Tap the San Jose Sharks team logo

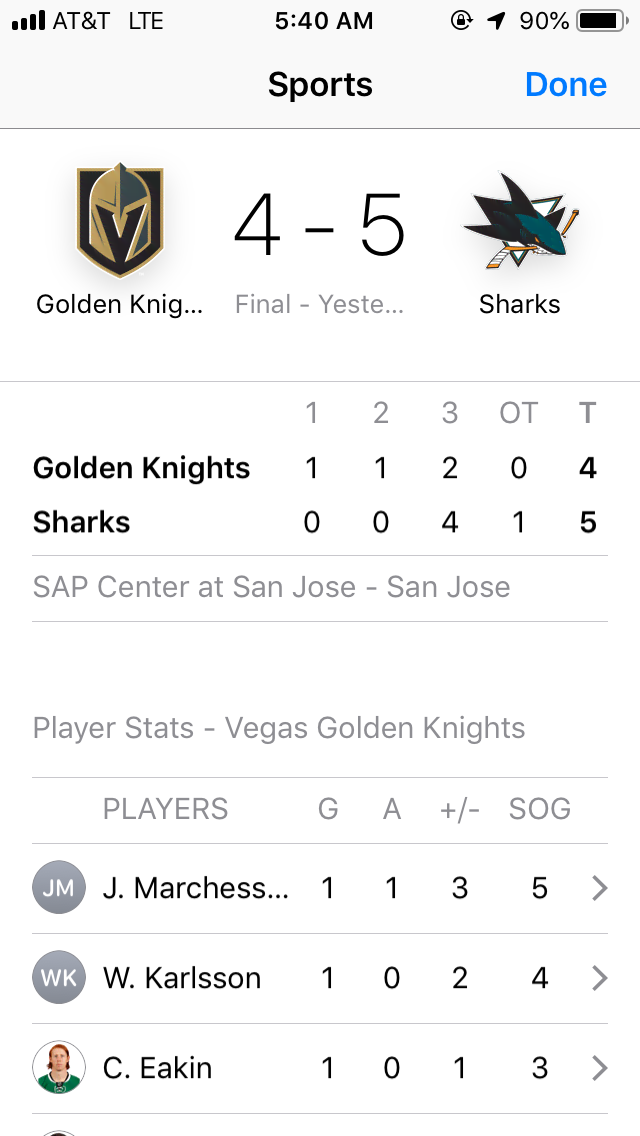520,221
